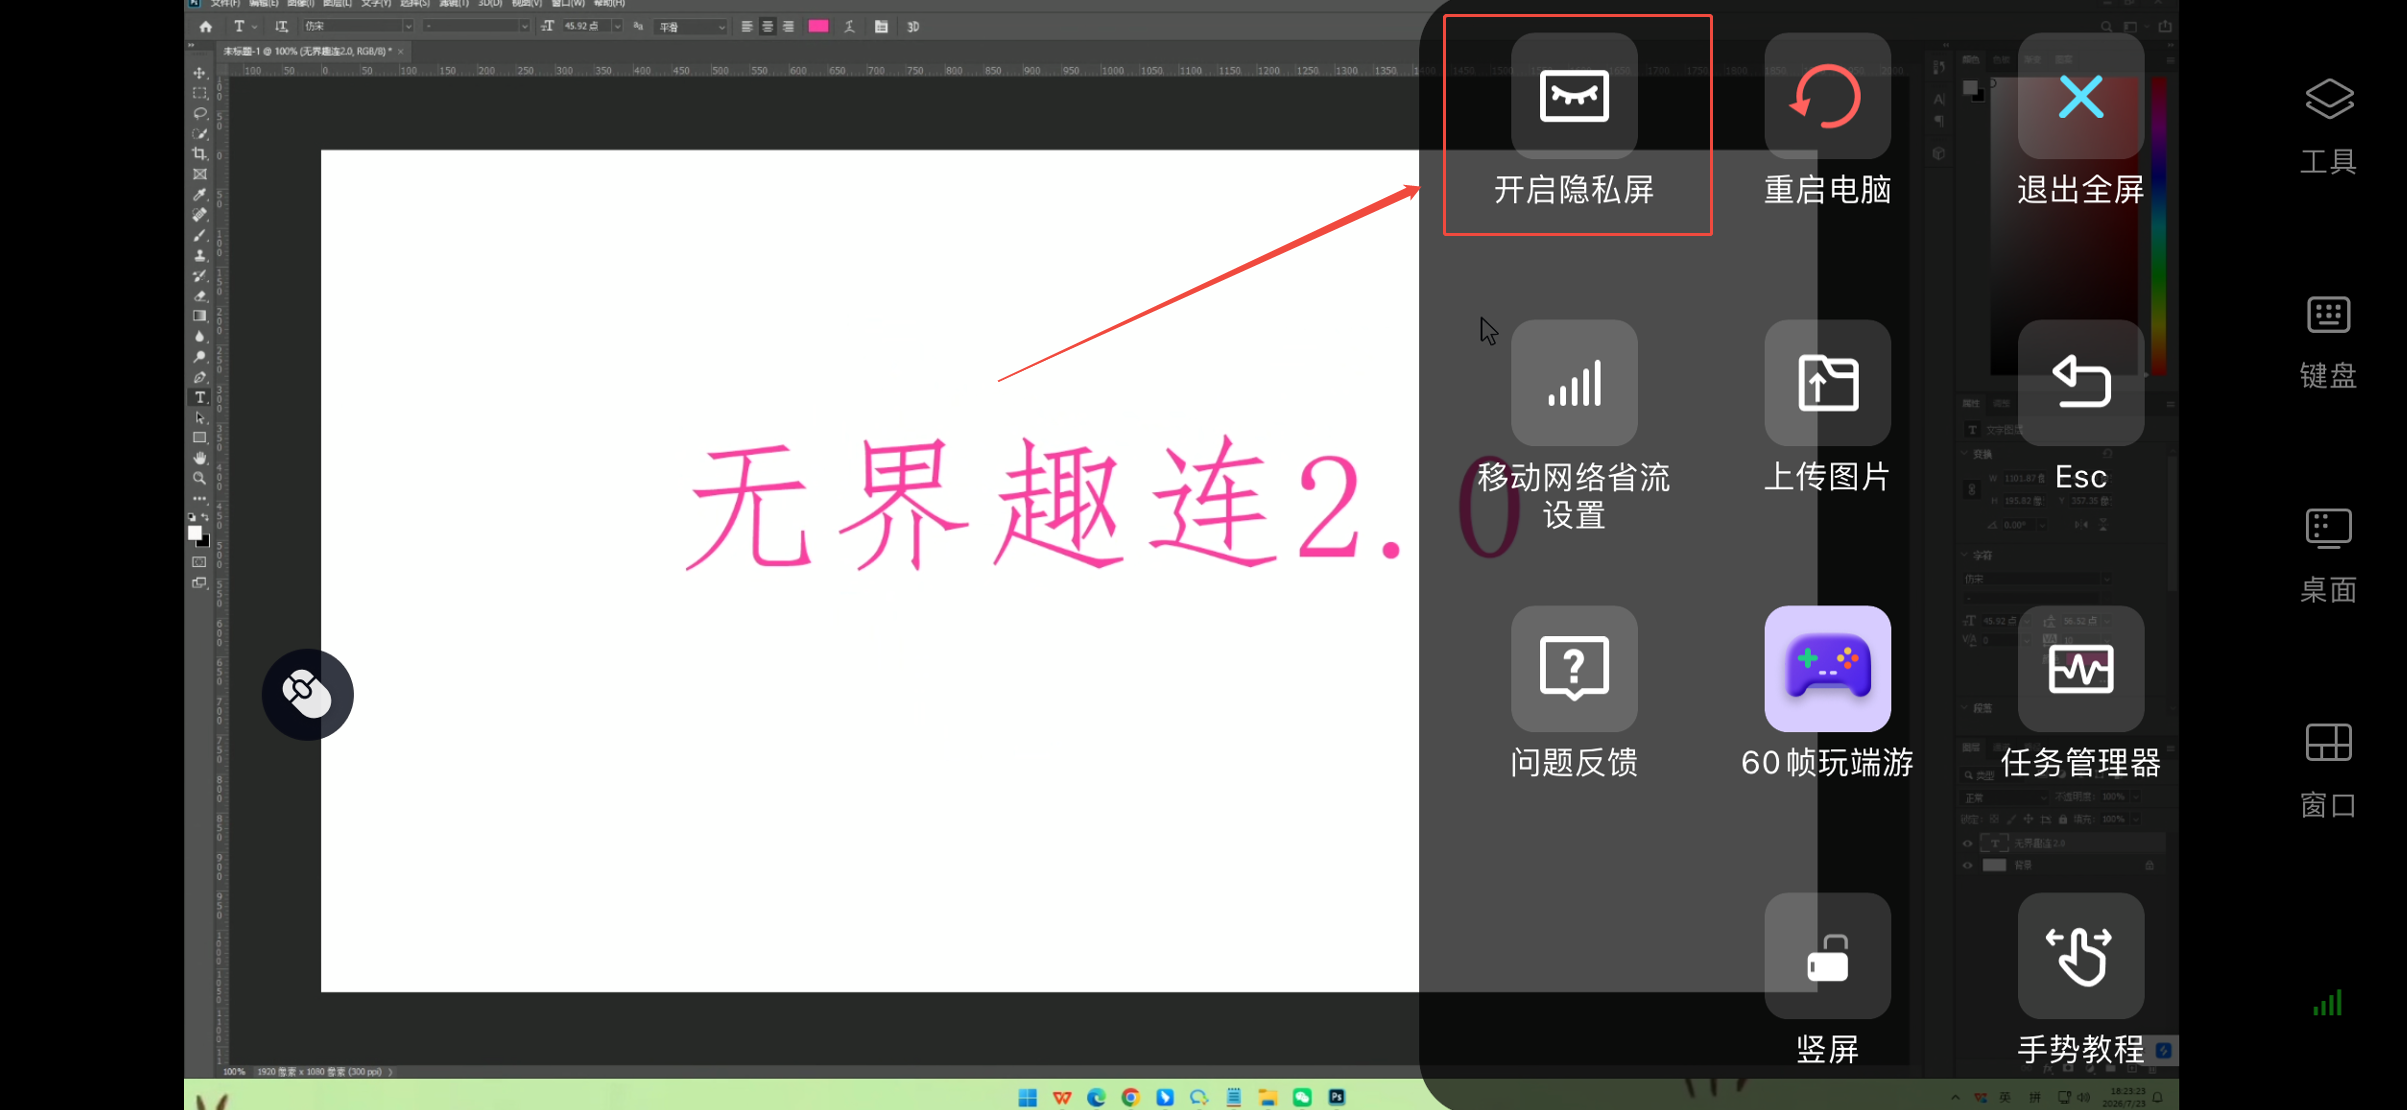Toggle text orientation in the options bar
Image resolution: width=2407 pixels, height=1110 pixels.
point(282,27)
